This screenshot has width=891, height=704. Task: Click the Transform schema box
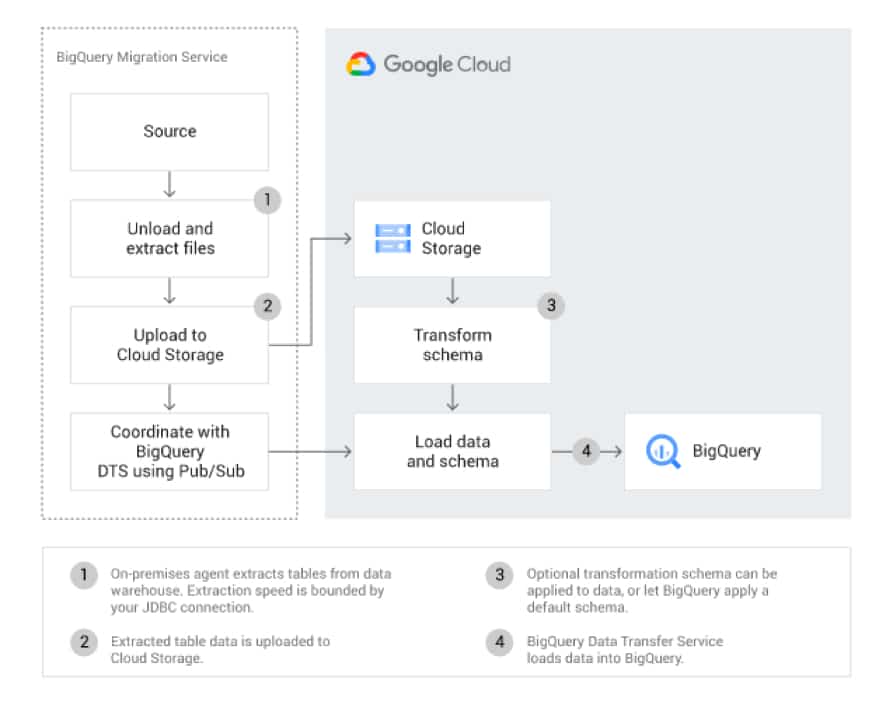click(452, 345)
